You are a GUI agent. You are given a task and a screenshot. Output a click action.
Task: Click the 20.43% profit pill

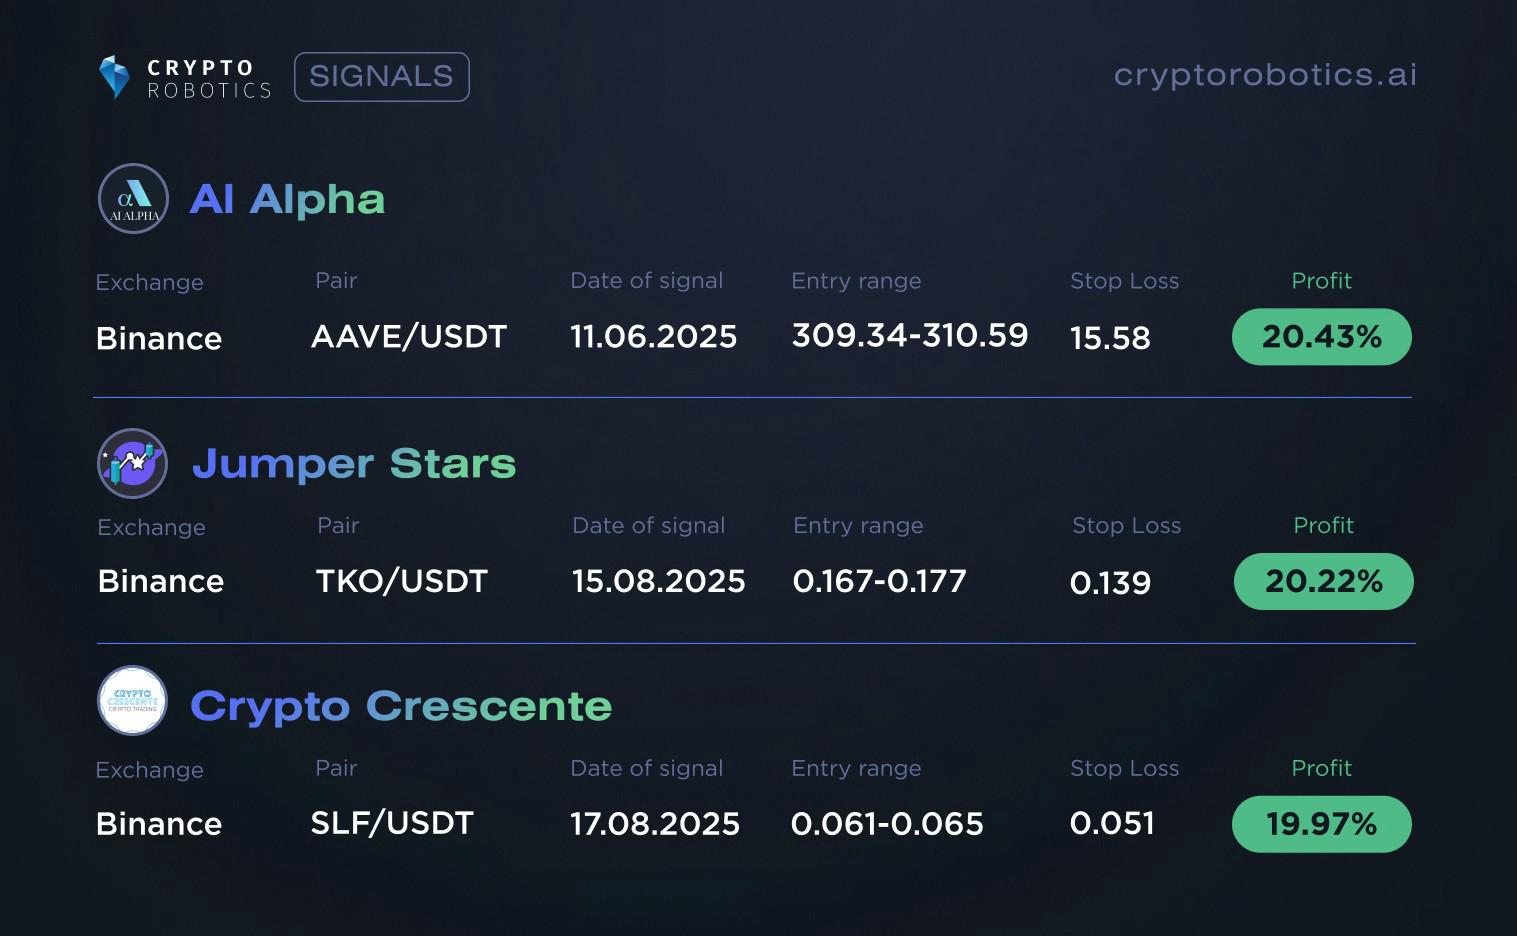1322,337
